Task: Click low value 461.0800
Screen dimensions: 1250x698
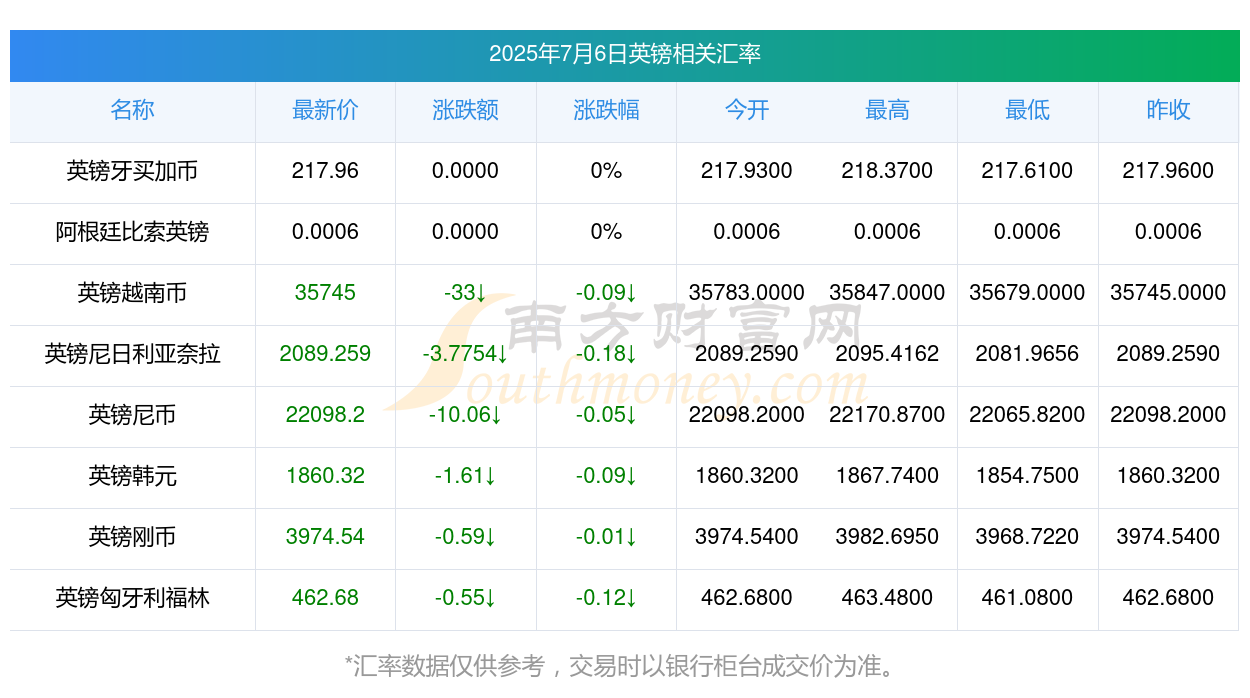Action: pos(1027,598)
